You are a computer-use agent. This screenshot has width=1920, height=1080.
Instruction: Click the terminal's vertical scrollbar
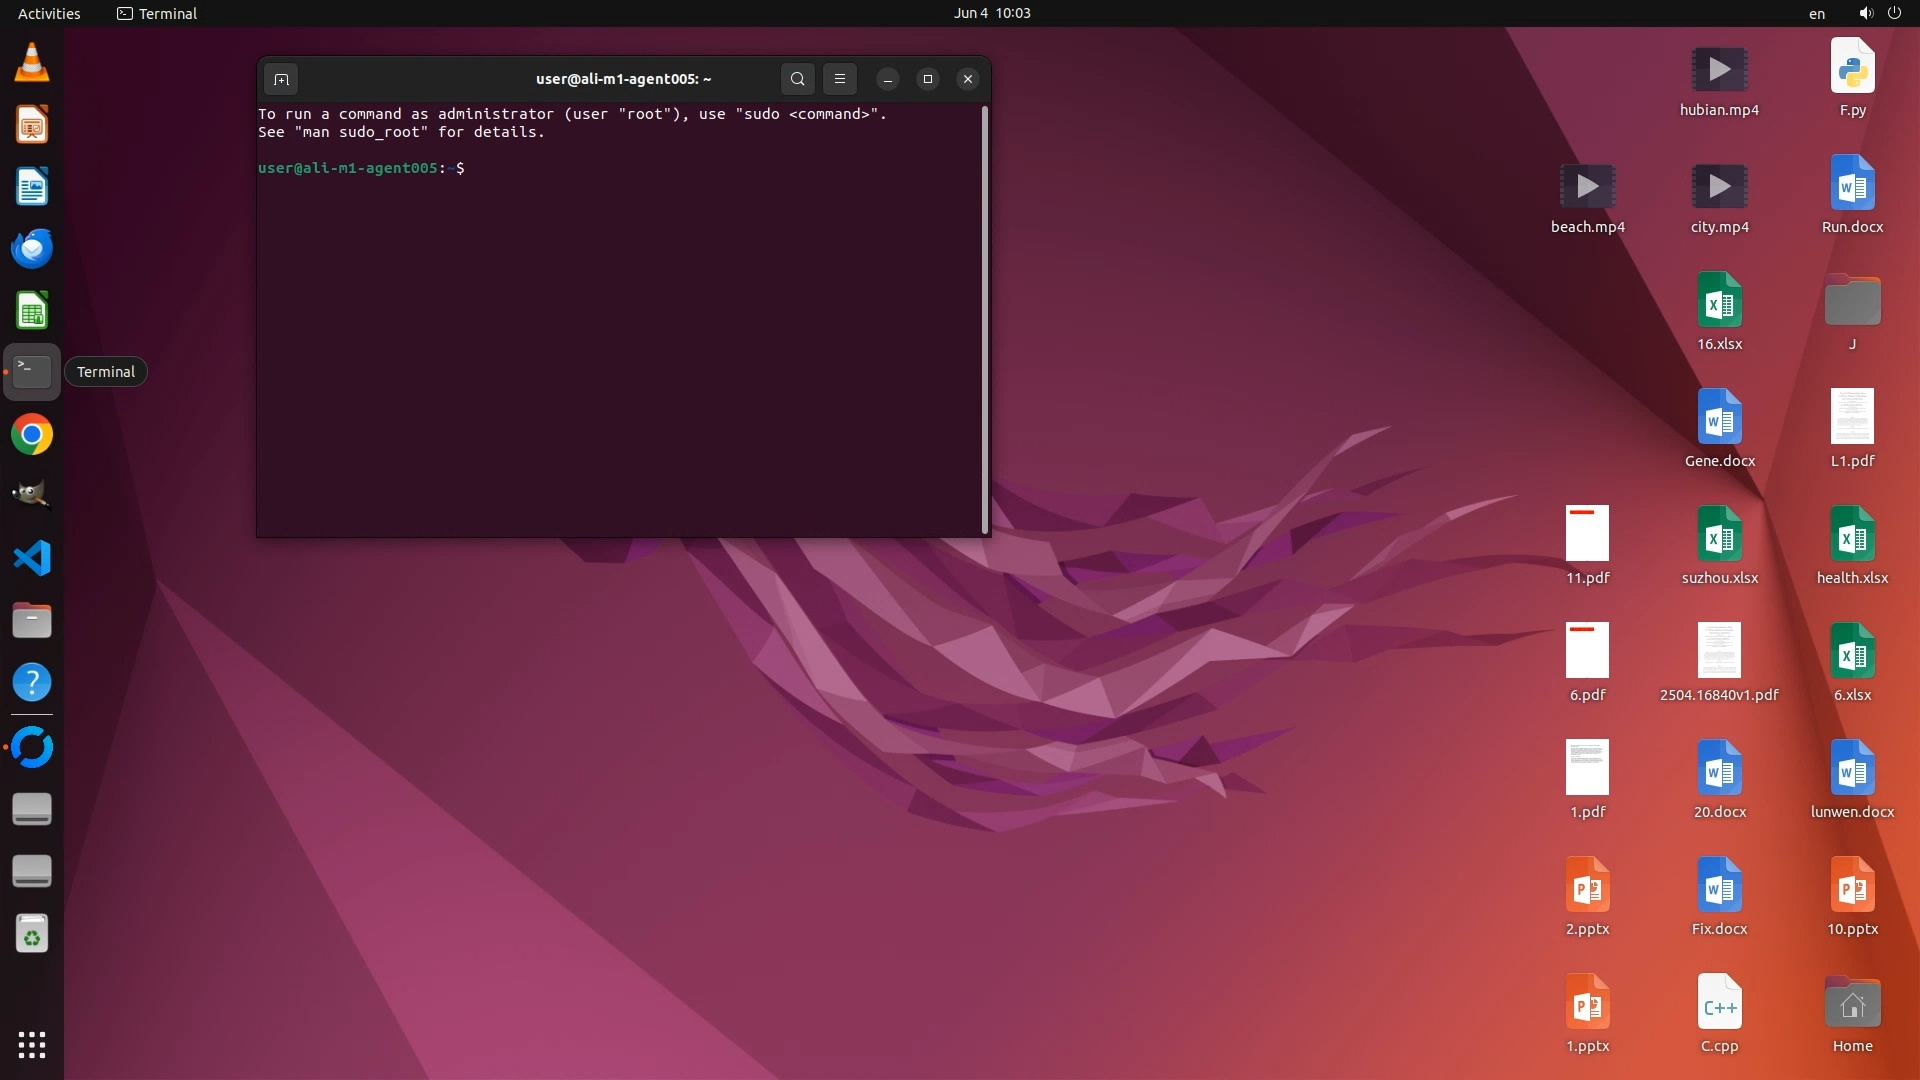click(x=985, y=320)
